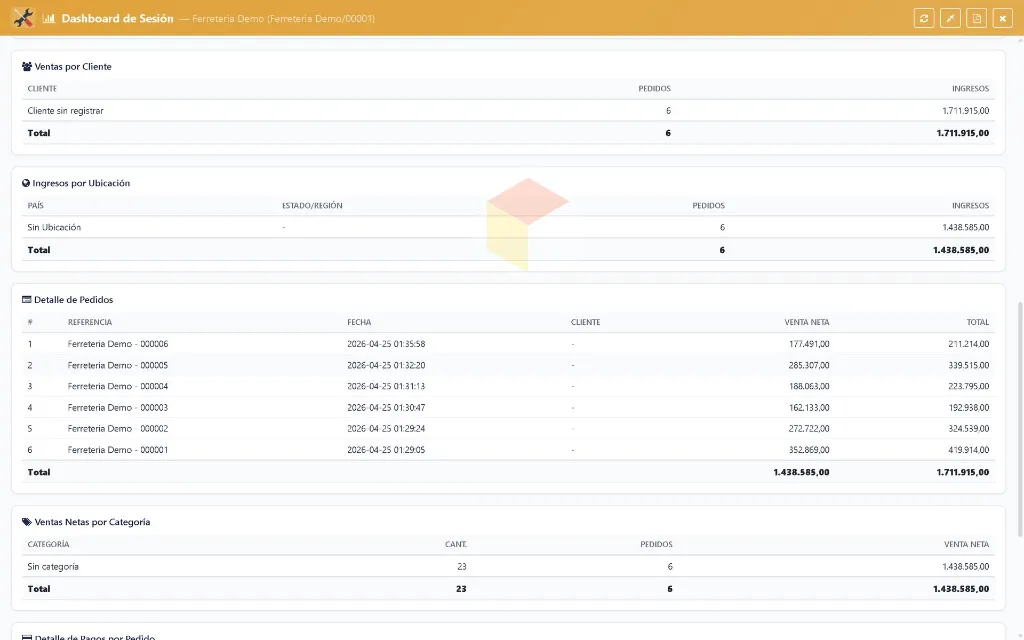Click ingresos 1.711.915,00 in Cliente sin registrar row
This screenshot has height=640, width=1024.
[965, 111]
